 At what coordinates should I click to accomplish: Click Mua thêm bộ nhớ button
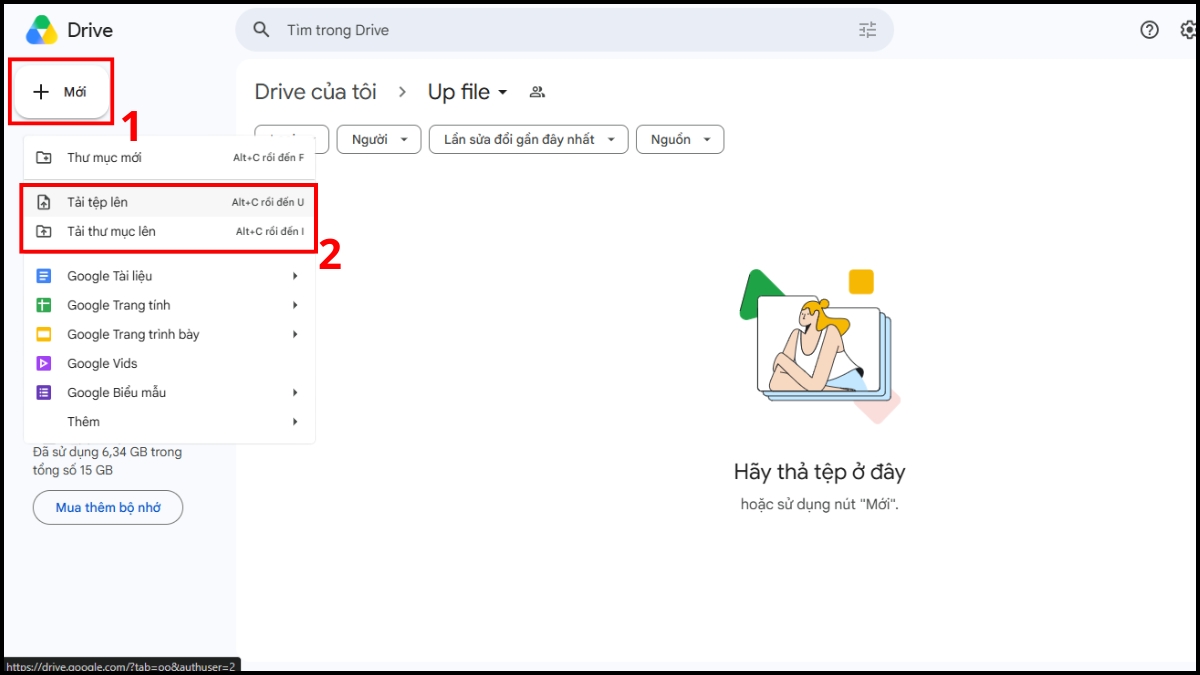[x=108, y=508]
